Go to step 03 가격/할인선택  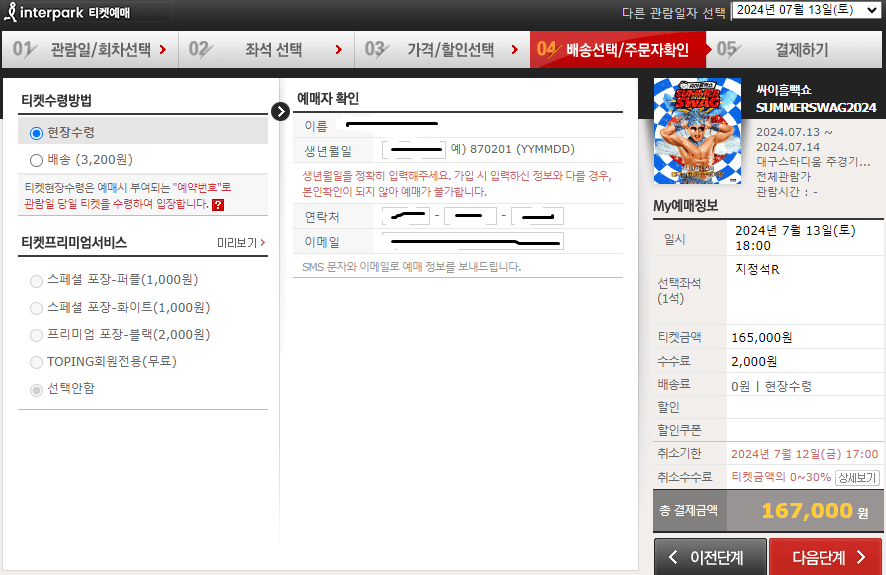pyautogui.click(x=442, y=50)
